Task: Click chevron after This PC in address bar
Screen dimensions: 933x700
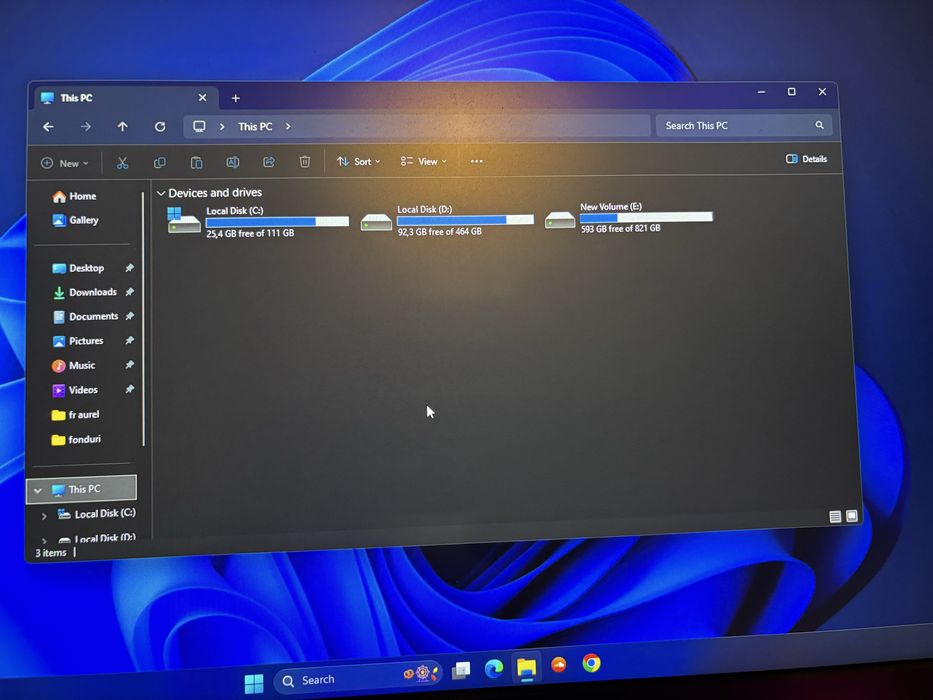Action: point(288,126)
